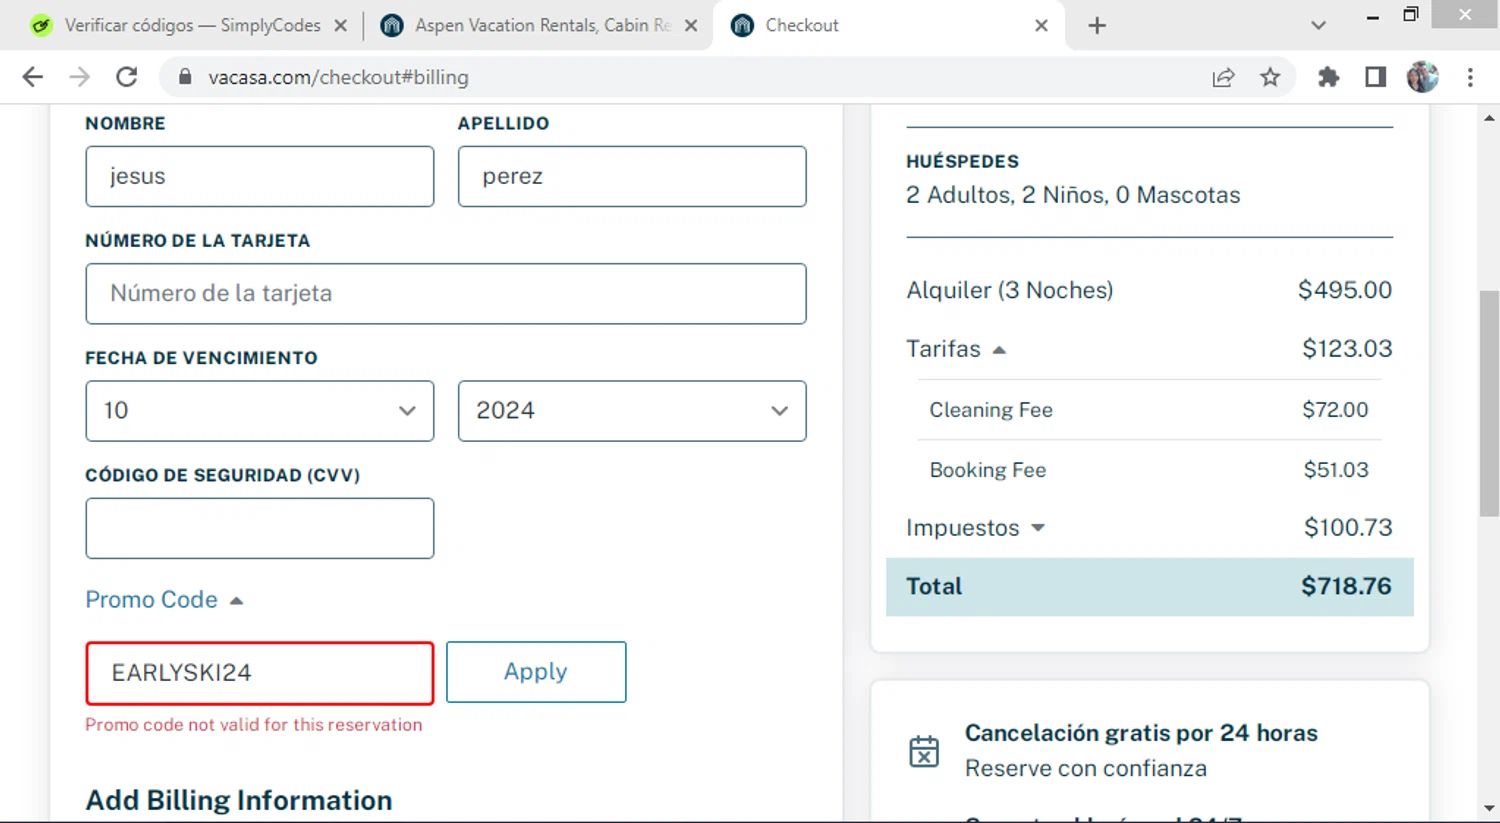Focus the CVV security code field

tap(259, 528)
